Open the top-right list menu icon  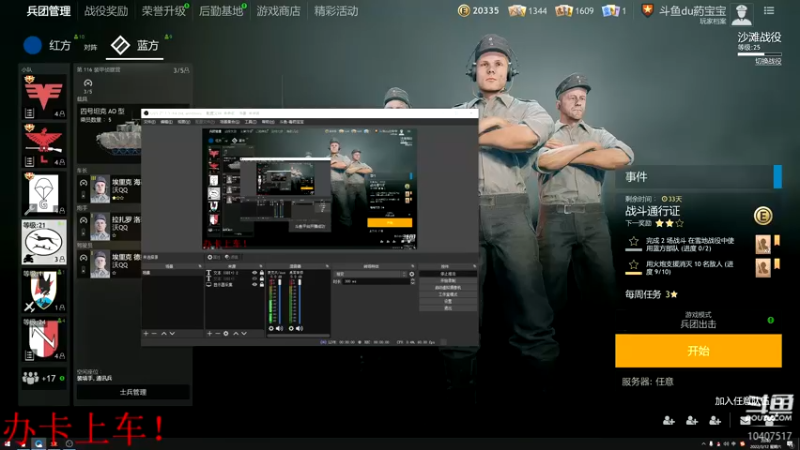tap(769, 10)
